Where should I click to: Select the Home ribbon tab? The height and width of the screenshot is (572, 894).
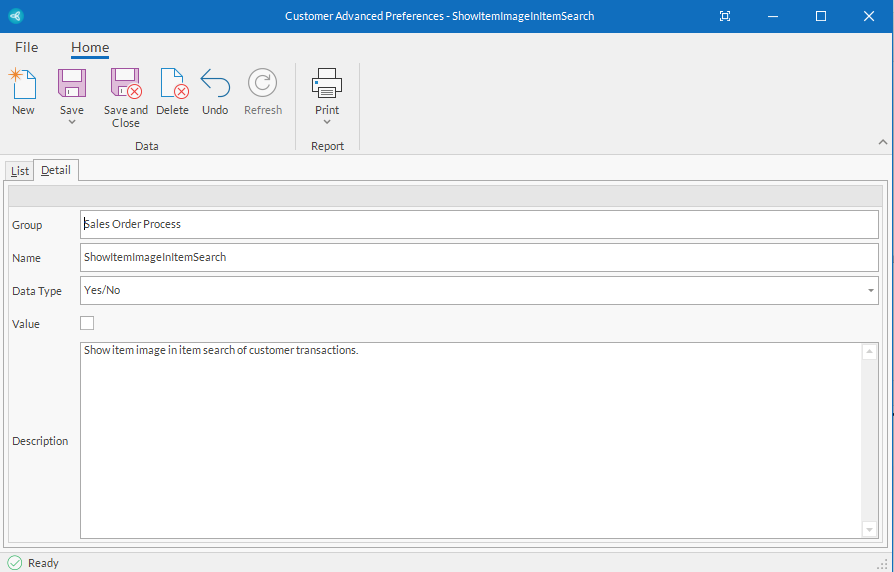tap(90, 48)
